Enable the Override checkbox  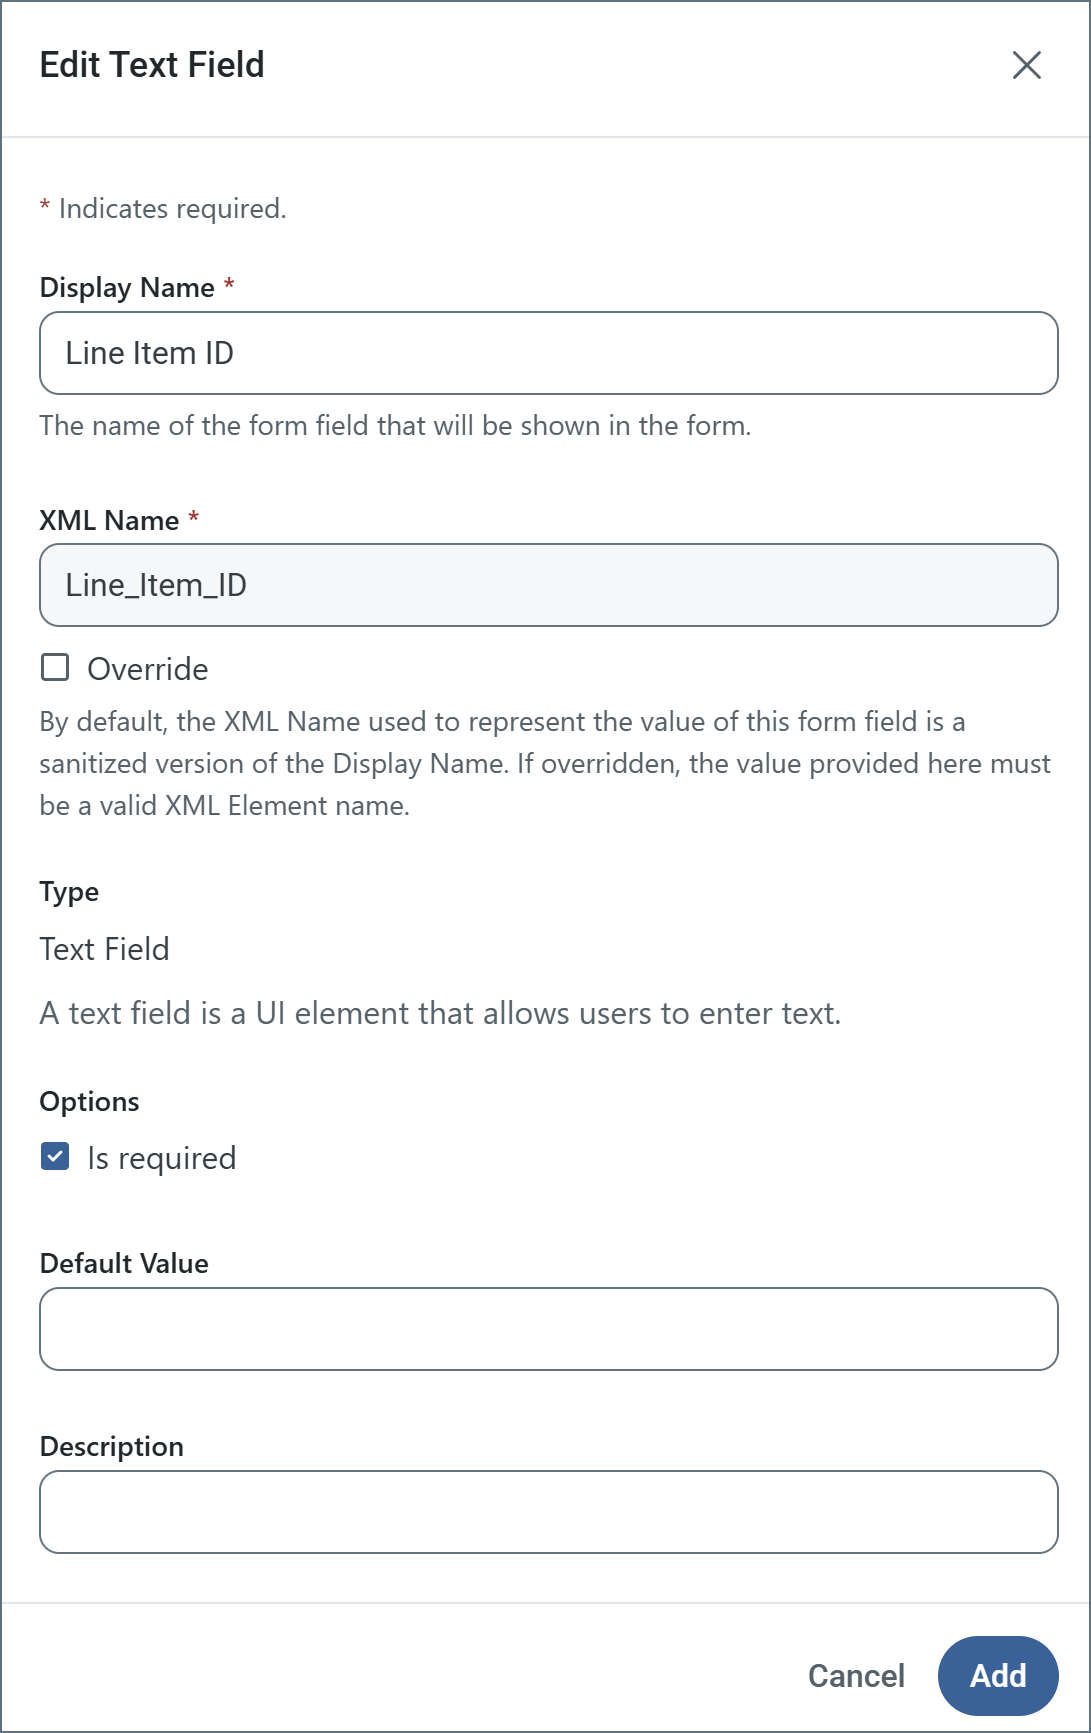(x=55, y=667)
